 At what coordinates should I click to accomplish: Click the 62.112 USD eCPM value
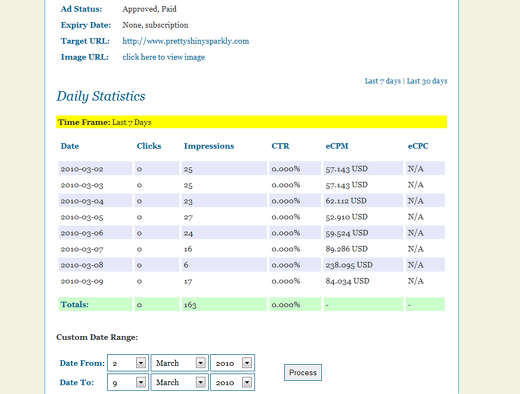[346, 201]
